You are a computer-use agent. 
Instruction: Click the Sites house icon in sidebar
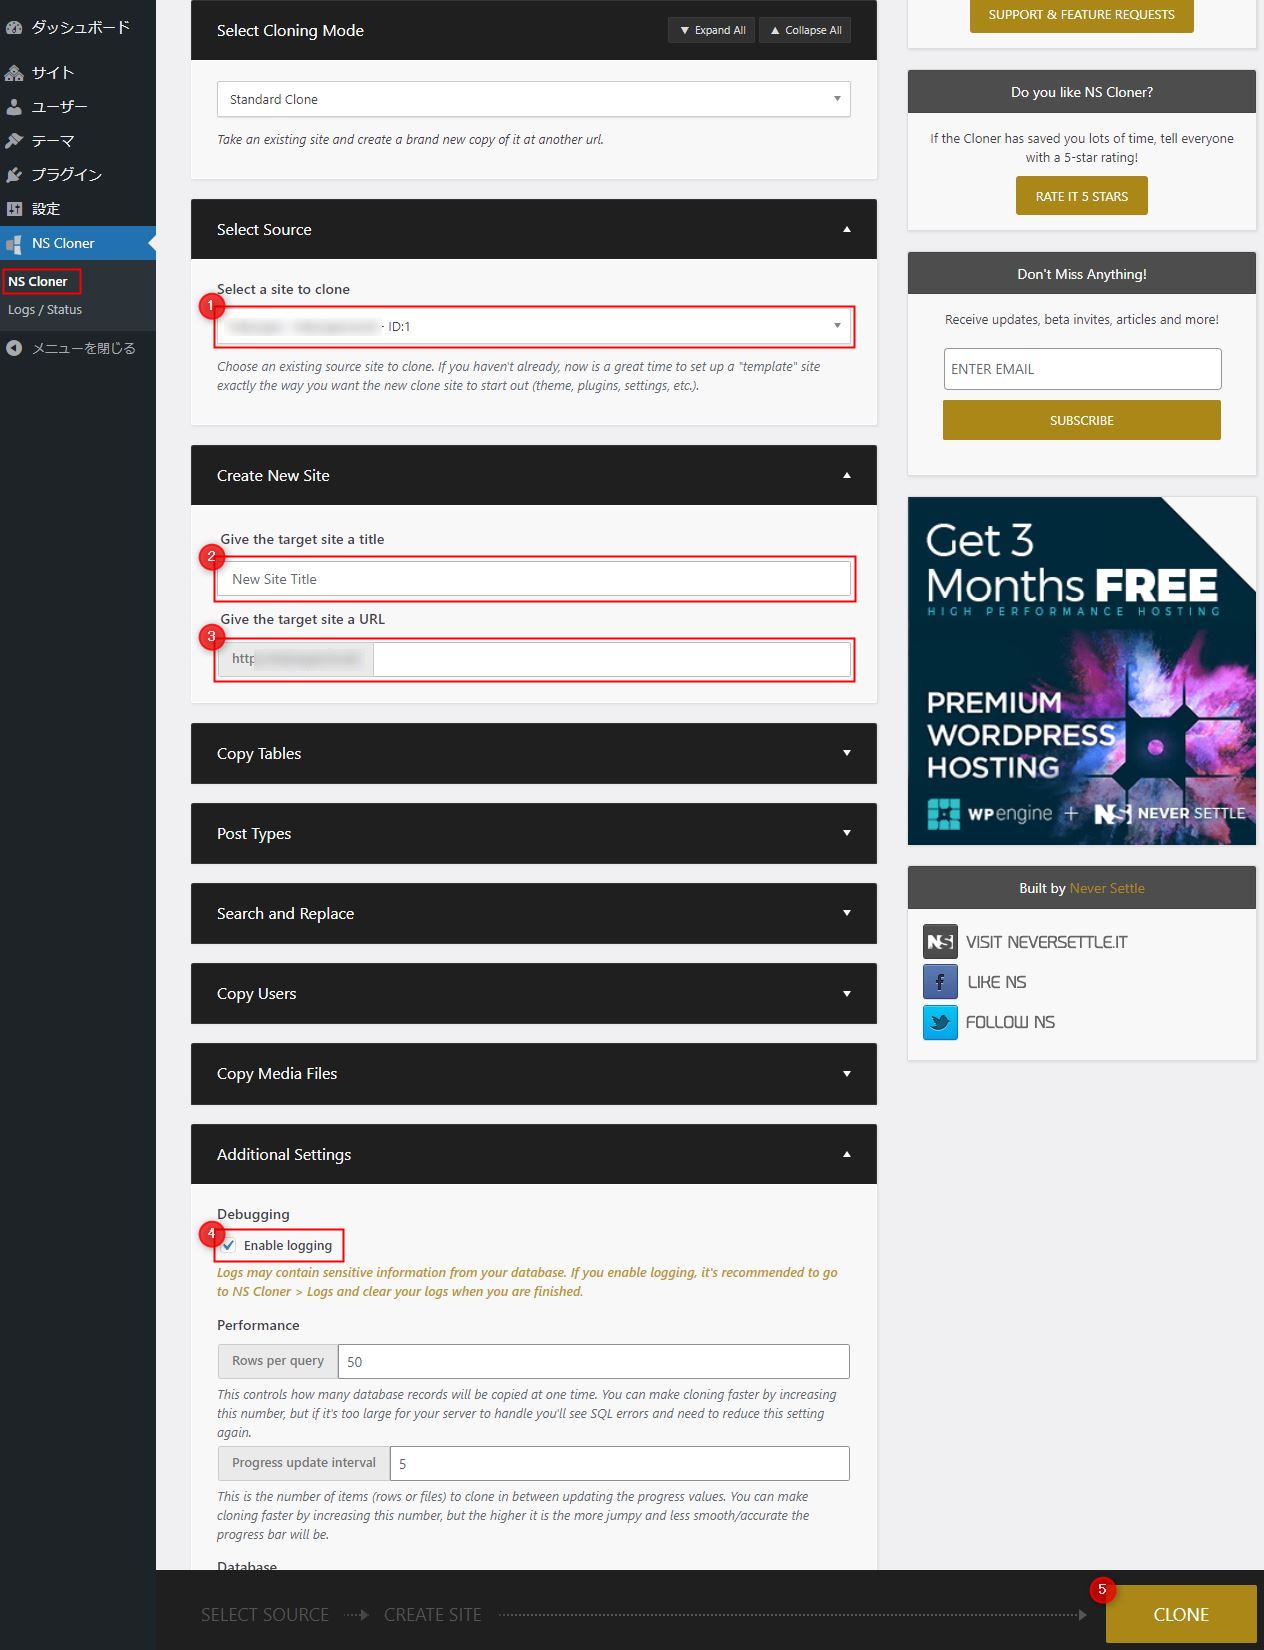(14, 73)
